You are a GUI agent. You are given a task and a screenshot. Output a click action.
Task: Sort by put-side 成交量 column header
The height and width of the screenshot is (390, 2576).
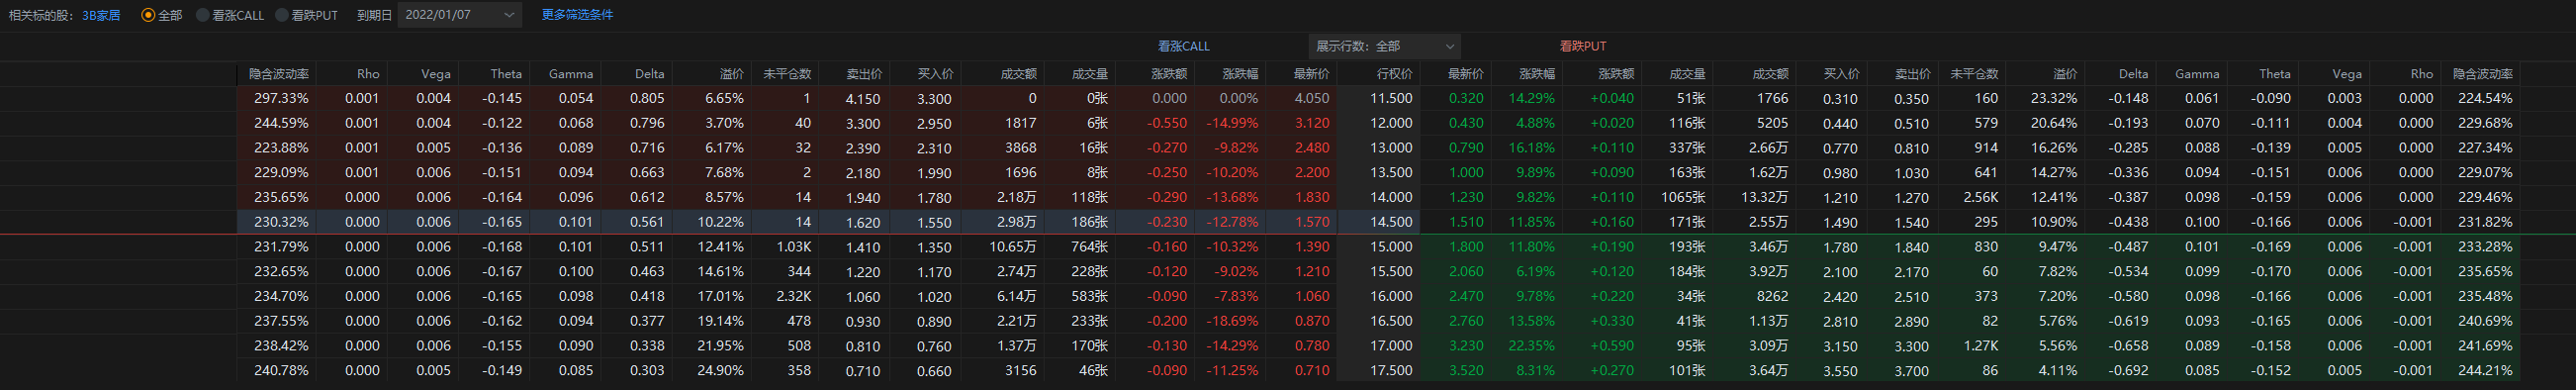1687,74
